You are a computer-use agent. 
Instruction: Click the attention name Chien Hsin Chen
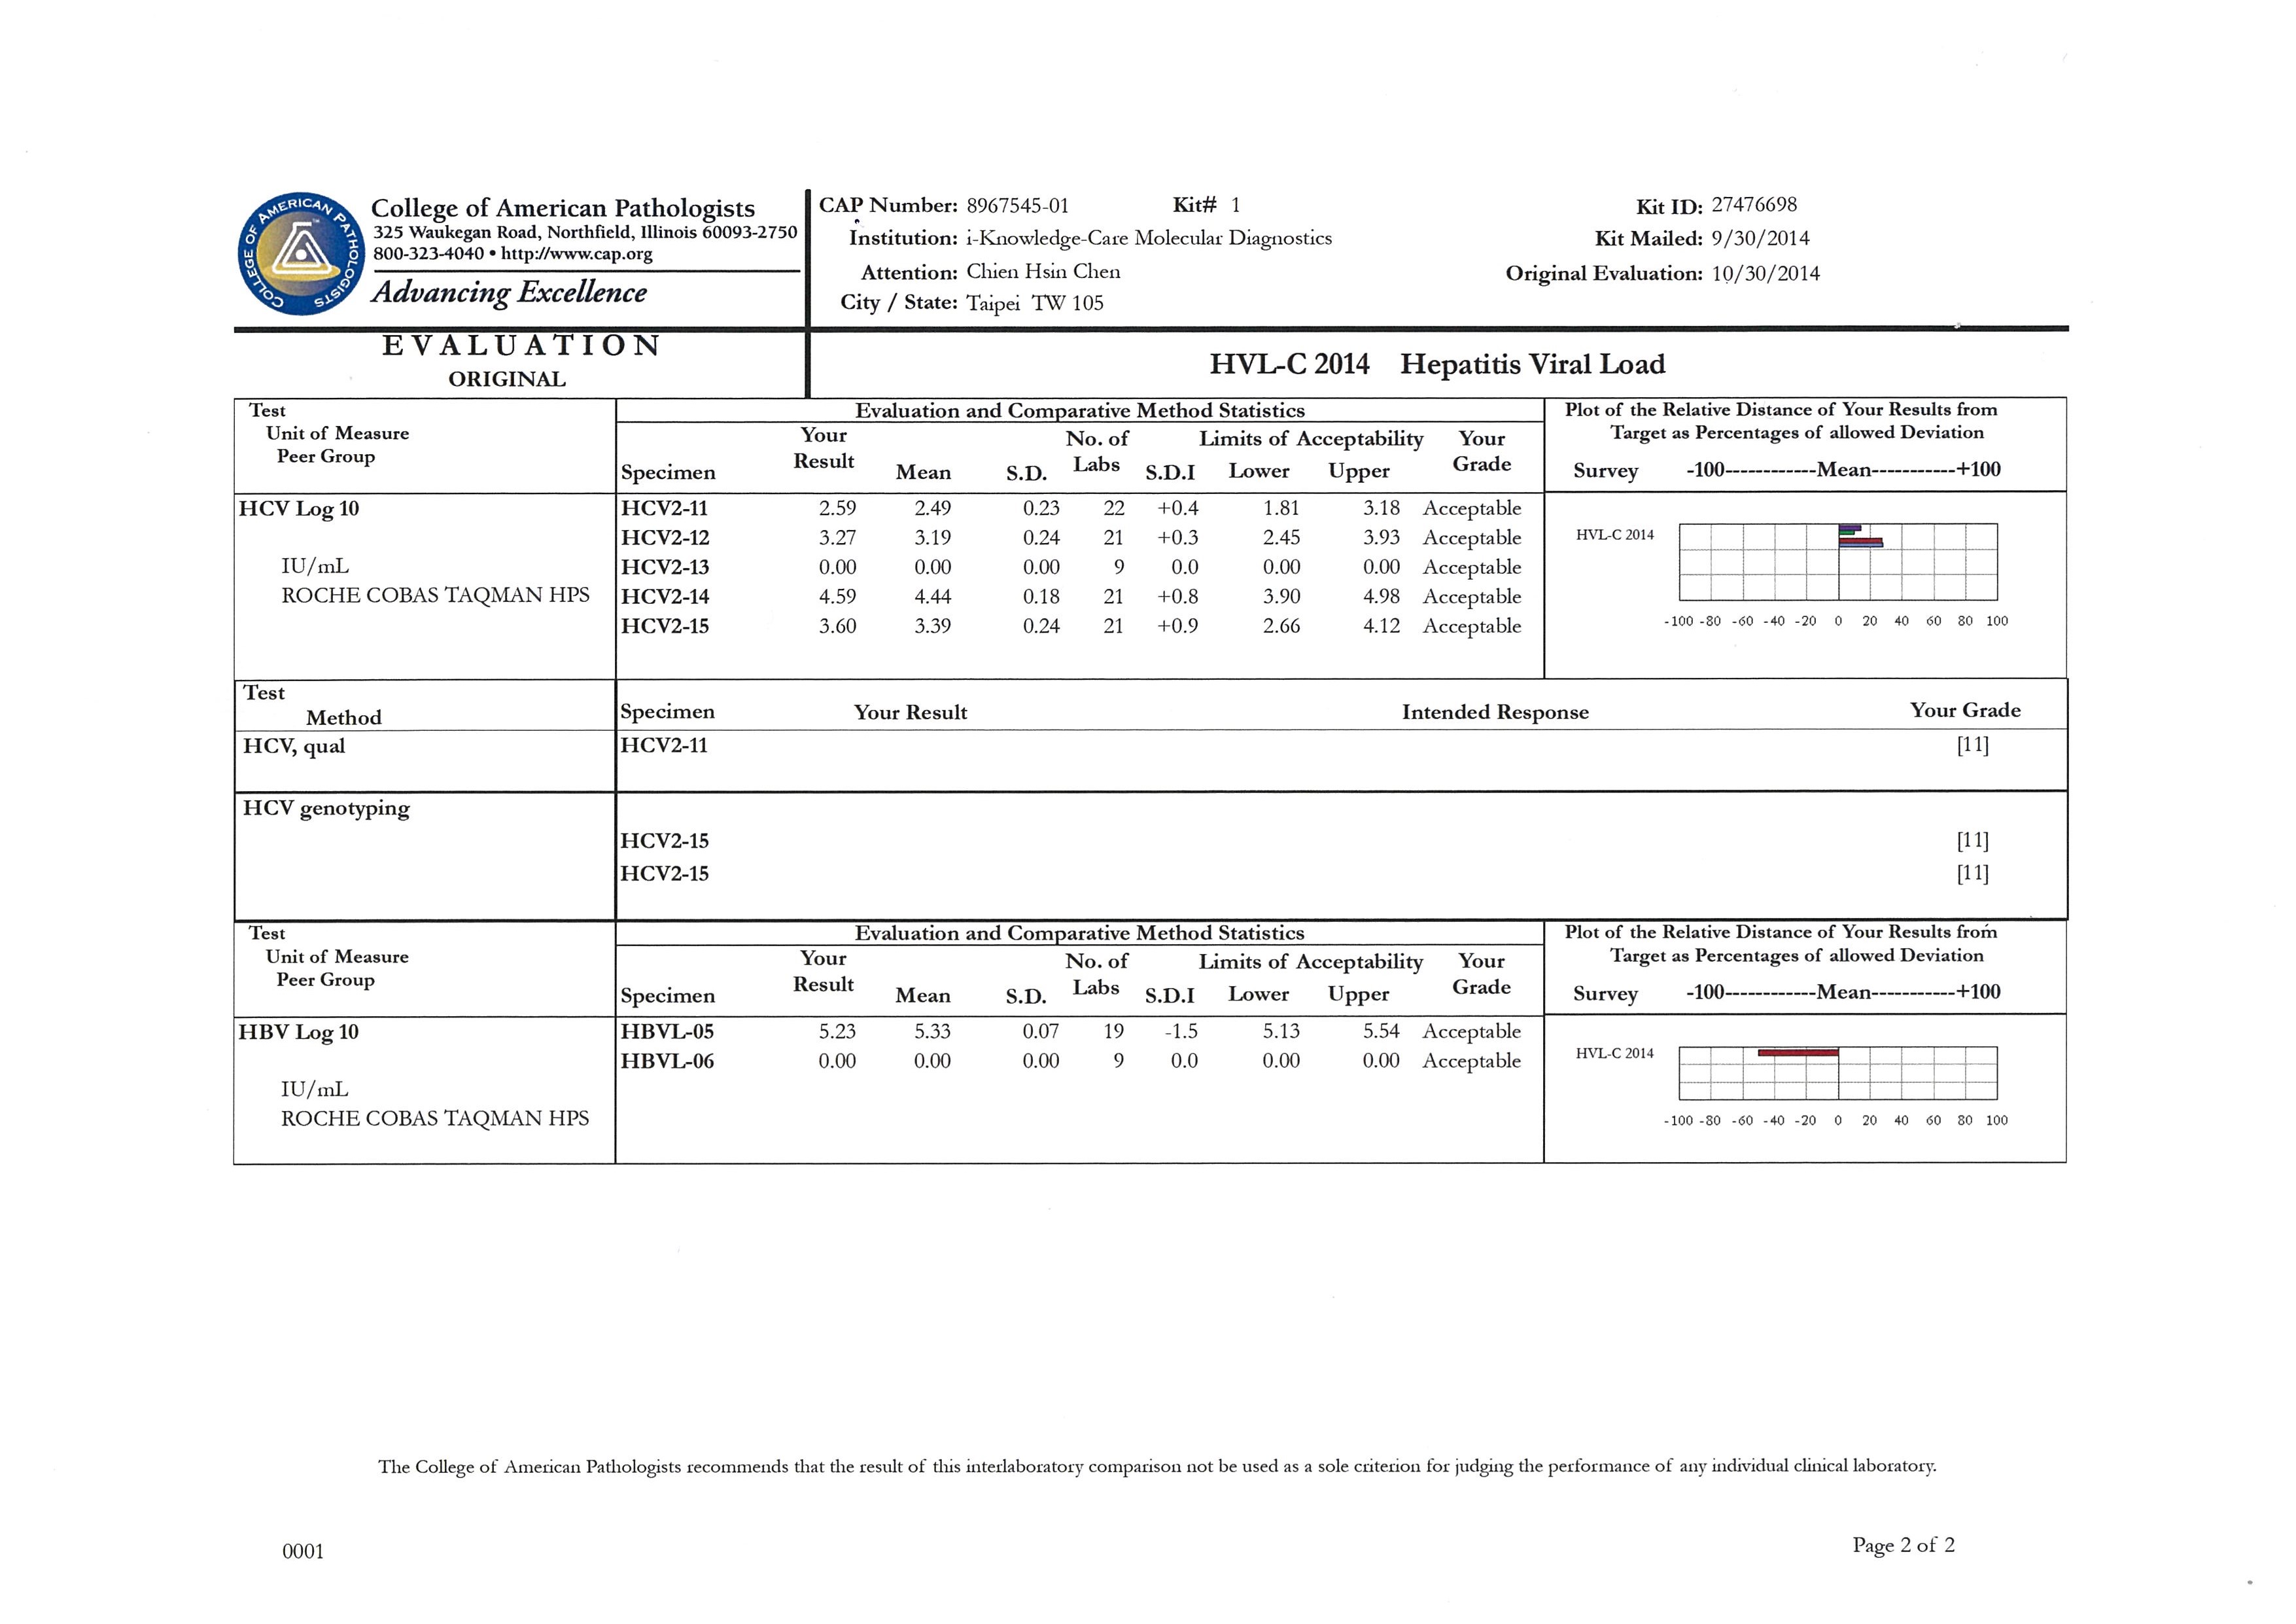pyautogui.click(x=1043, y=271)
